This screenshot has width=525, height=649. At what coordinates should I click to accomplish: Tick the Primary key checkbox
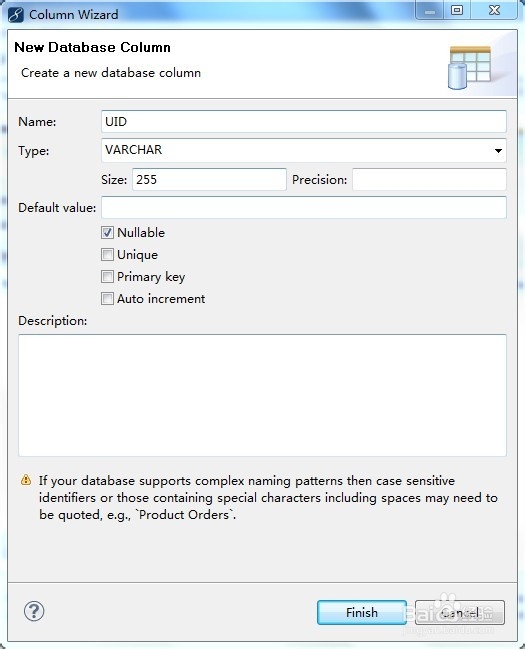[107, 276]
